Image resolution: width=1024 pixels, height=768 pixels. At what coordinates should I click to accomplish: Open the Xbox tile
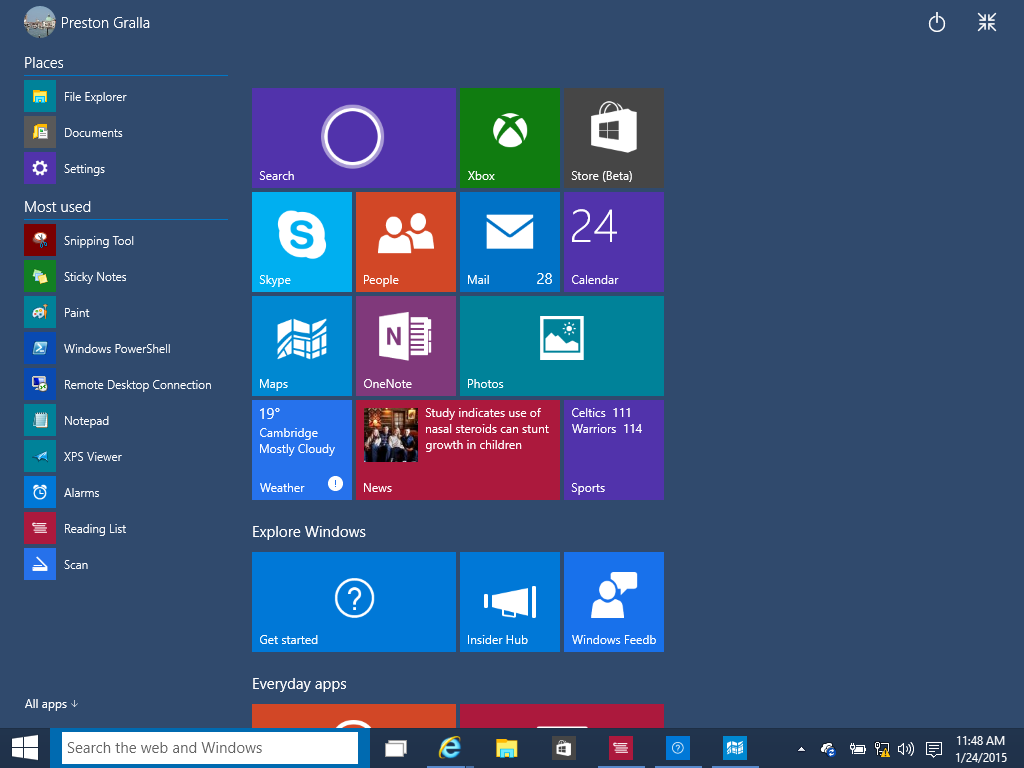(x=509, y=138)
